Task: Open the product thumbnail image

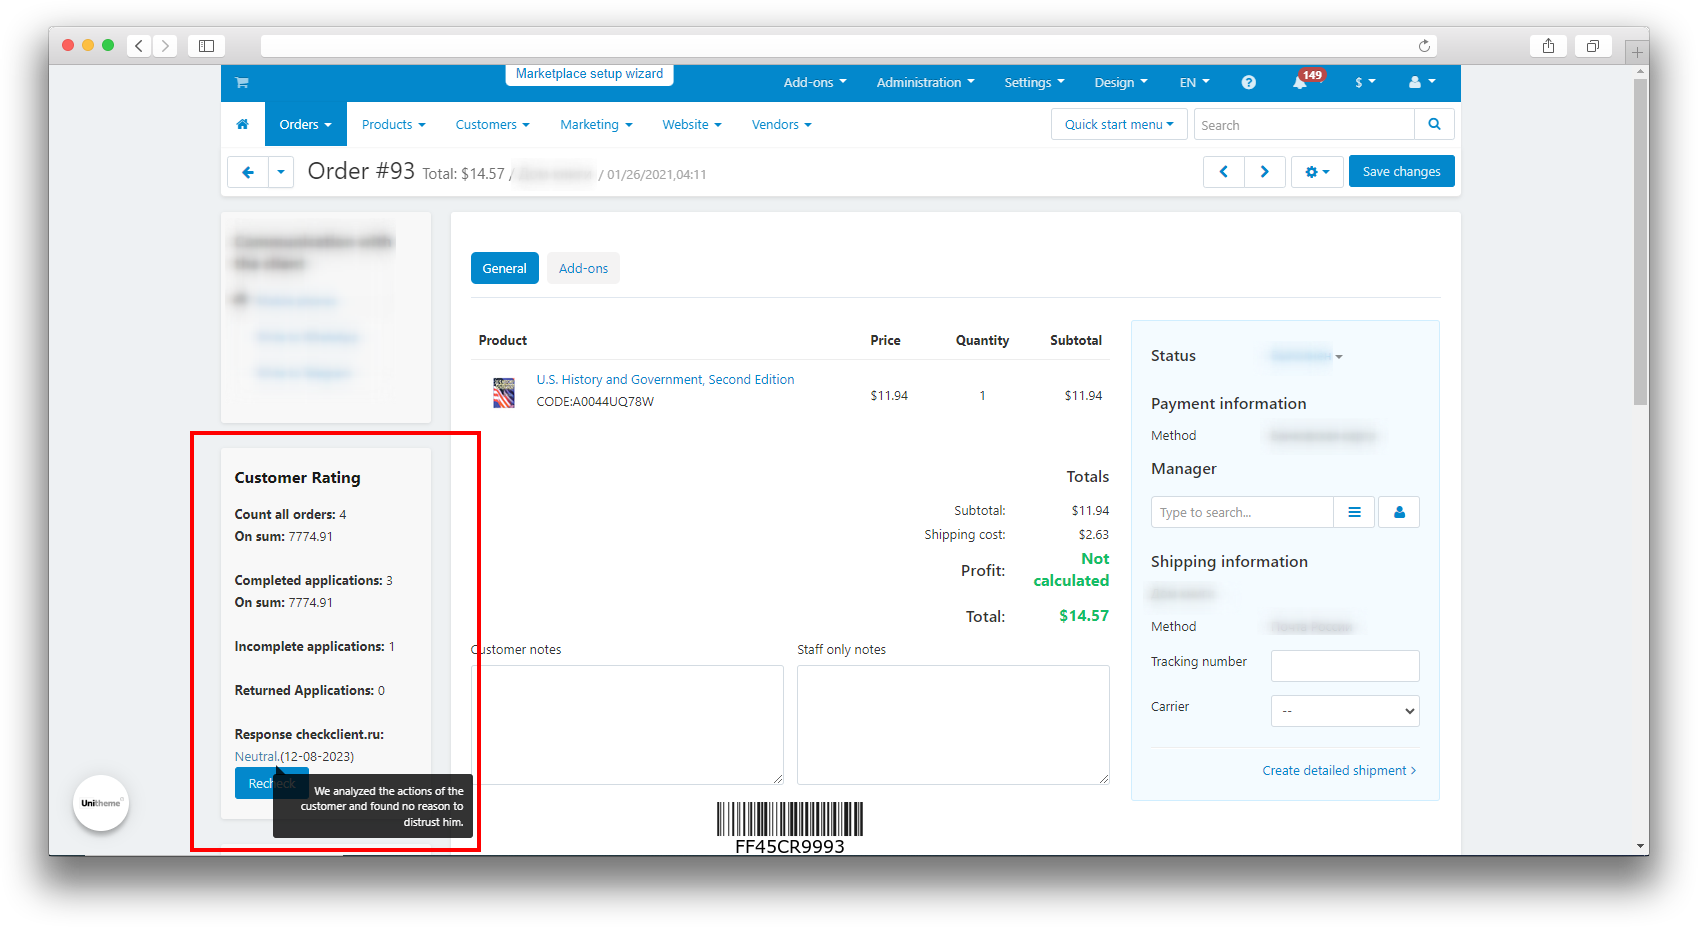Action: click(x=504, y=392)
